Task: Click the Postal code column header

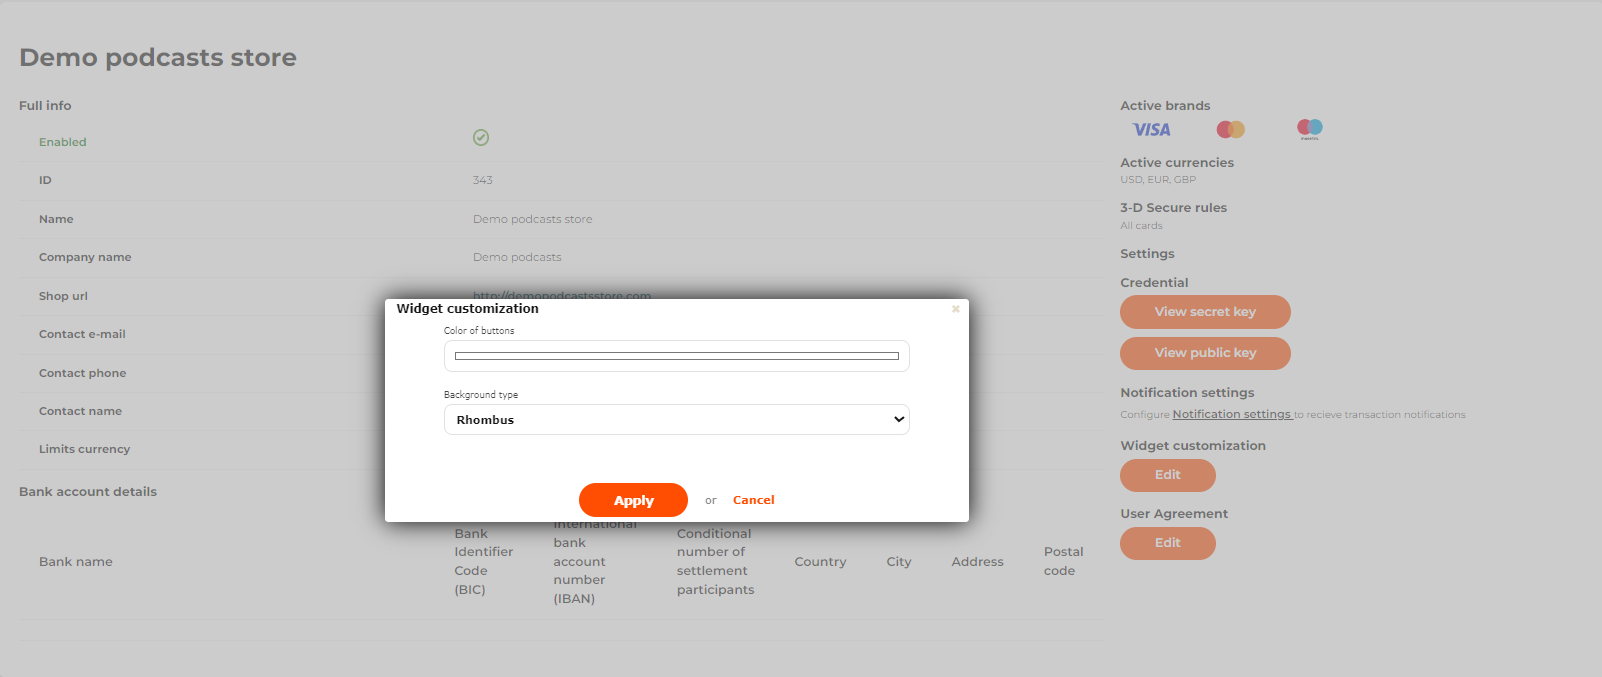Action: [1064, 561]
